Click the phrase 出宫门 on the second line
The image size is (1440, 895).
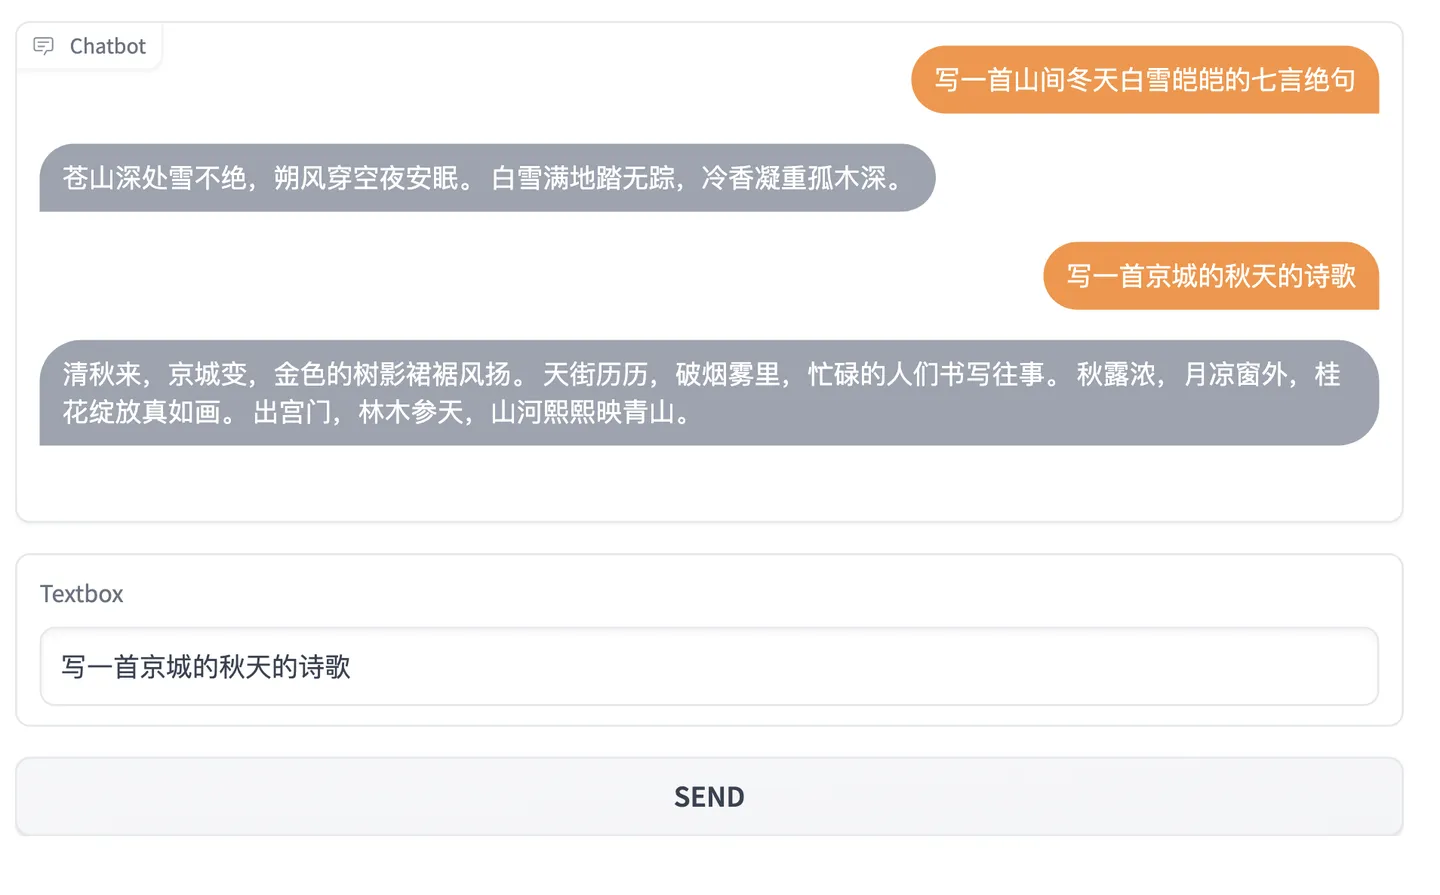pyautogui.click(x=292, y=413)
